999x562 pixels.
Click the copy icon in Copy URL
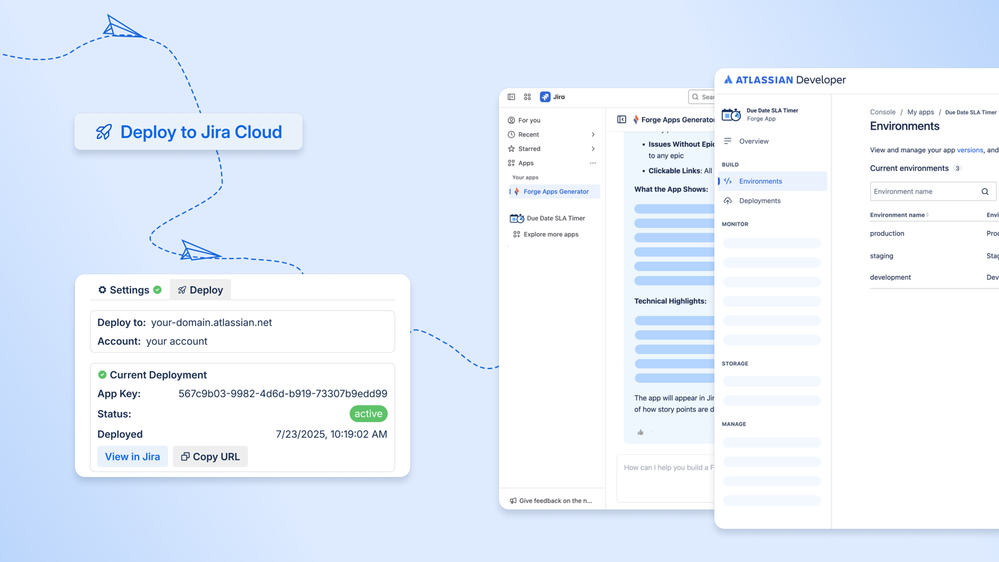click(185, 456)
